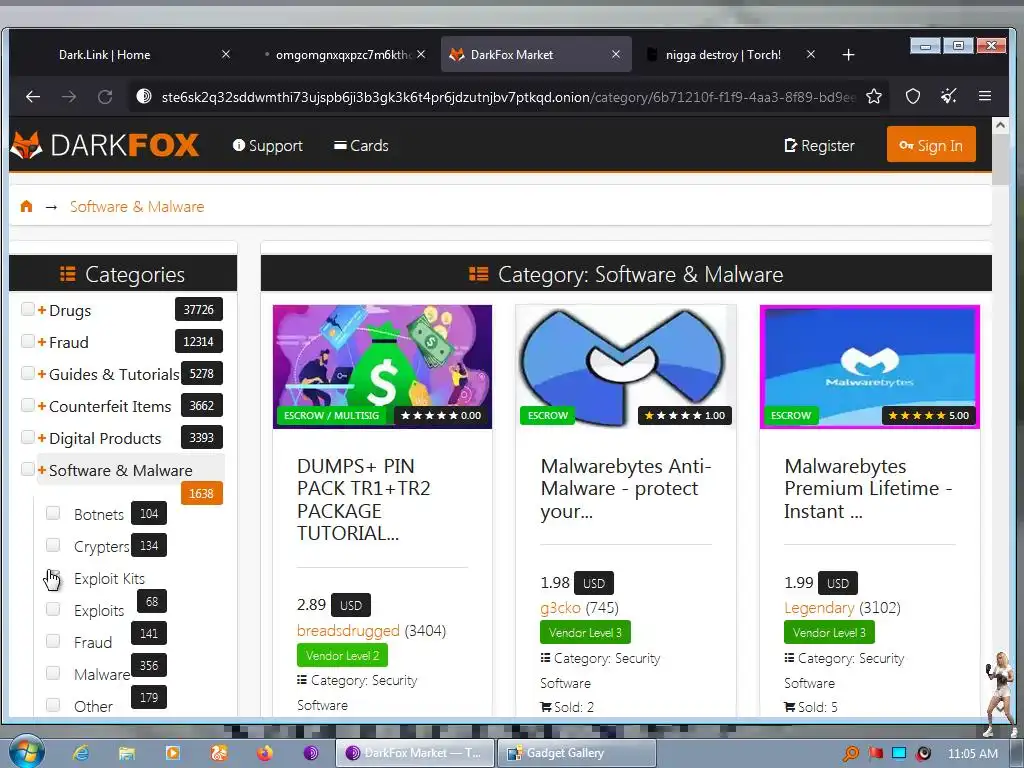Viewport: 1024px width, 768px height.
Task: Tick the Crypters subcategory checkbox
Action: [x=53, y=545]
